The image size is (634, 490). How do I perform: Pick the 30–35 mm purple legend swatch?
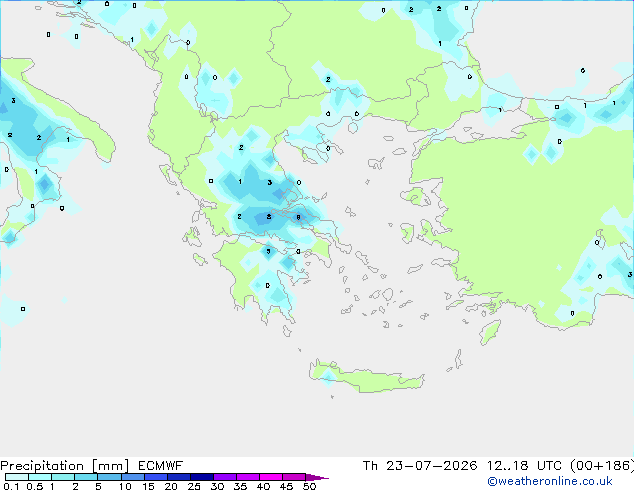225,477
